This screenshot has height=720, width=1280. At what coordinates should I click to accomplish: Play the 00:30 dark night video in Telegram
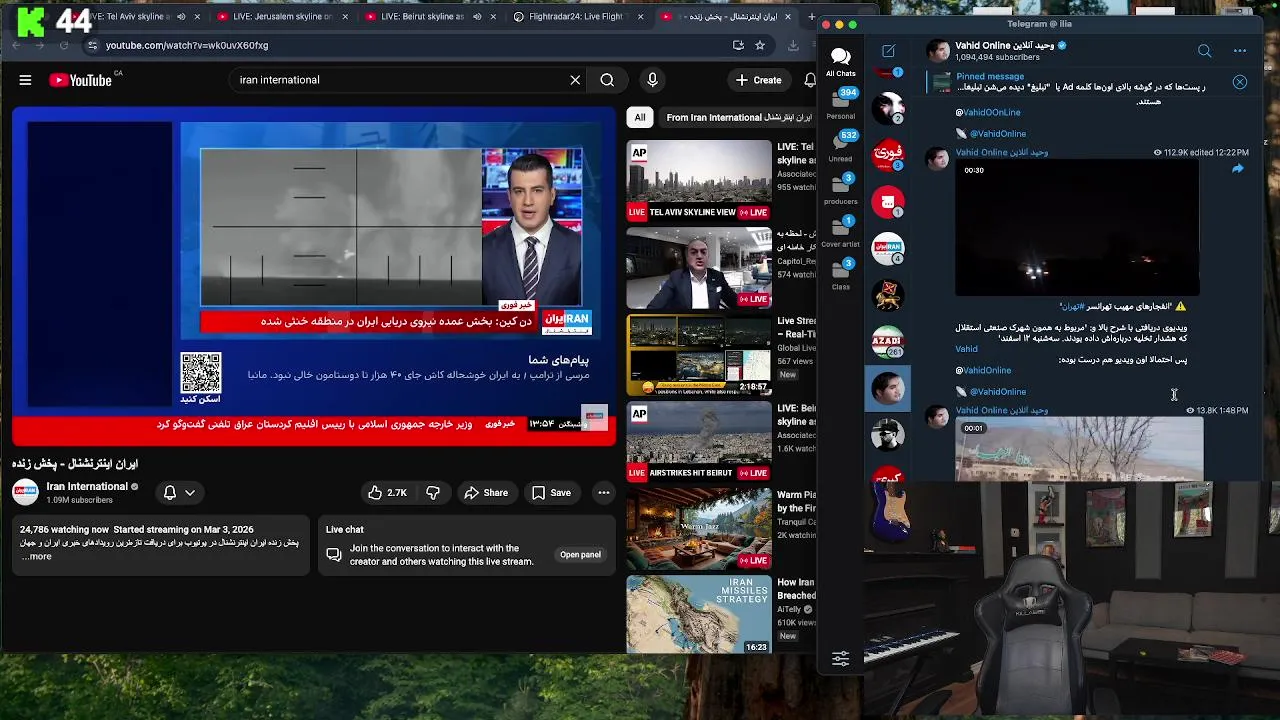[1077, 228]
